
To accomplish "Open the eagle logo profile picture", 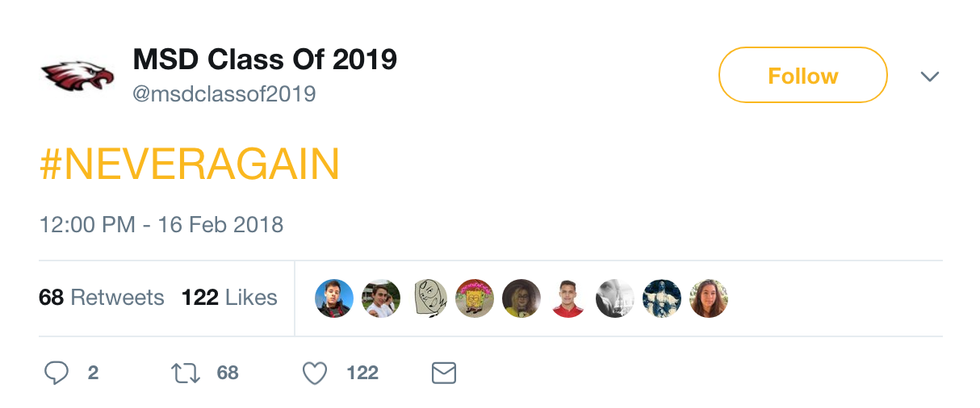I will pos(78,75).
